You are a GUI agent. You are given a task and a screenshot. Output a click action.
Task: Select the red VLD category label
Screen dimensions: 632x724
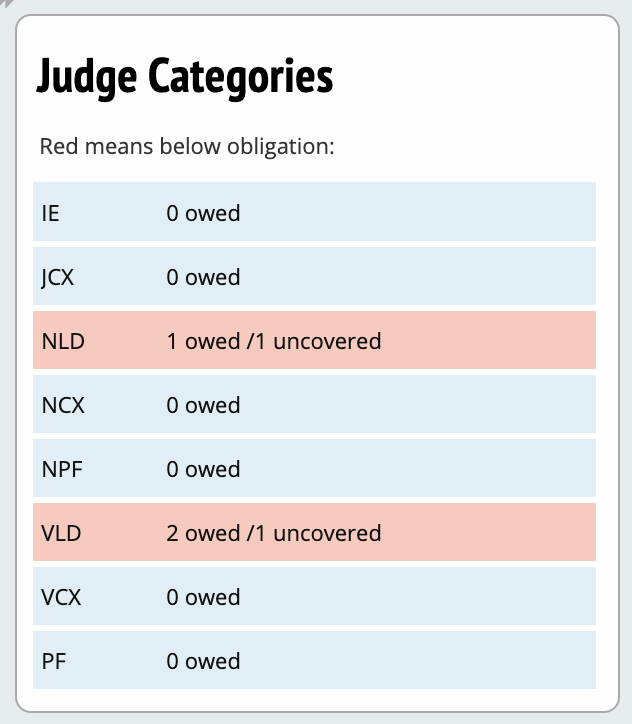pyautogui.click(x=62, y=533)
